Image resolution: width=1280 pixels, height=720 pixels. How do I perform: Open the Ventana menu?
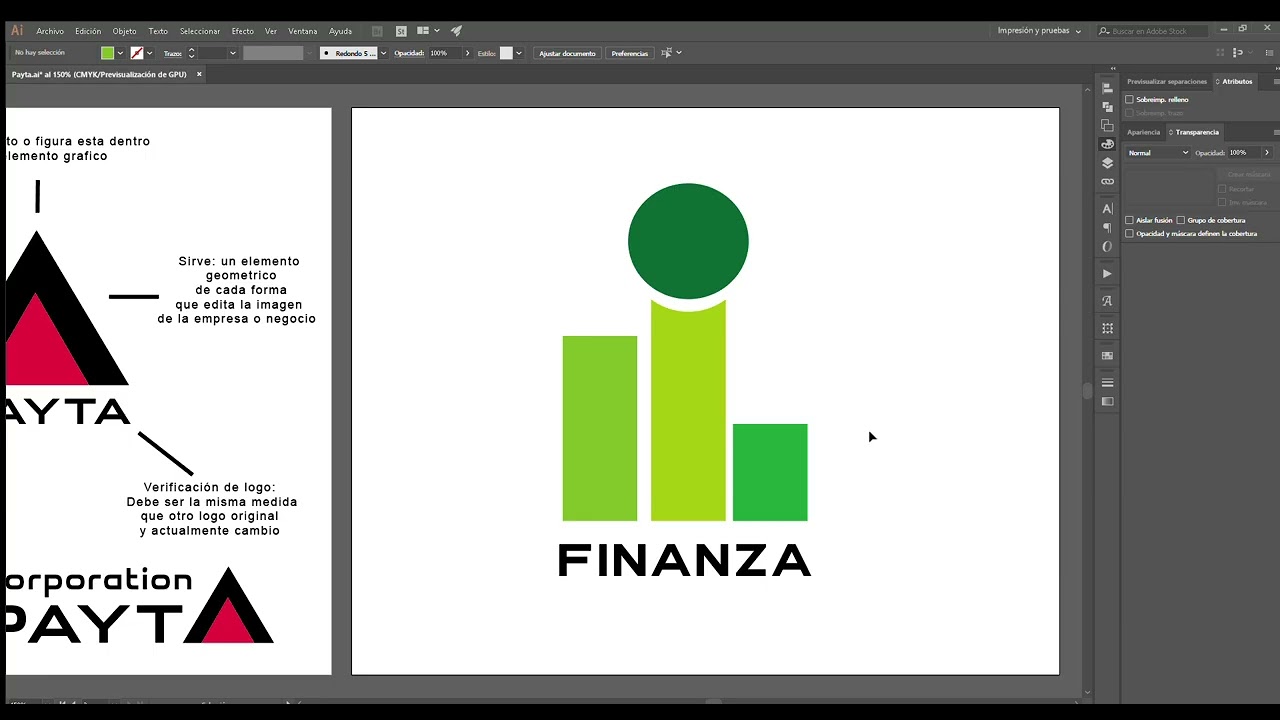303,31
